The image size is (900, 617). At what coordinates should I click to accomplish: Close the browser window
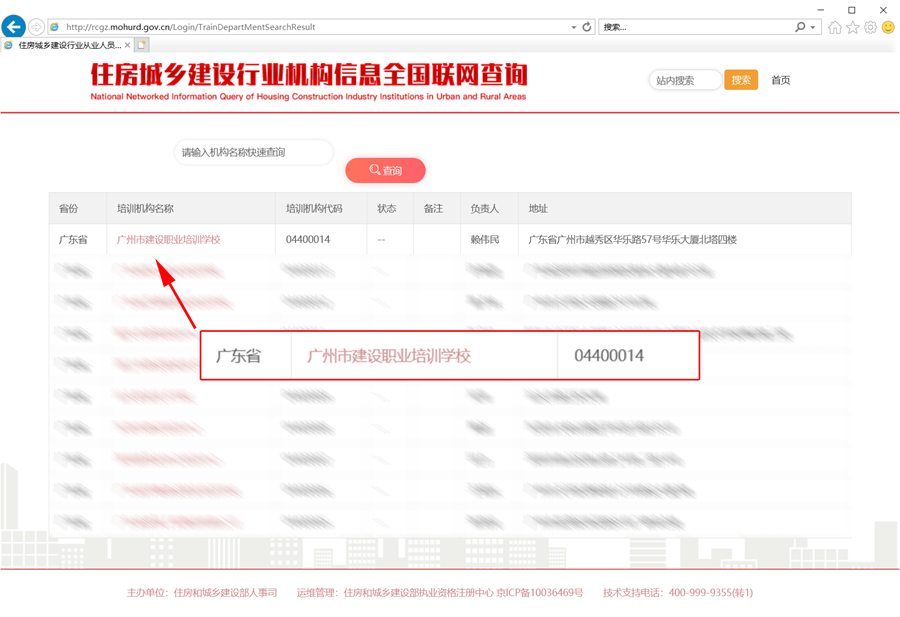883,10
